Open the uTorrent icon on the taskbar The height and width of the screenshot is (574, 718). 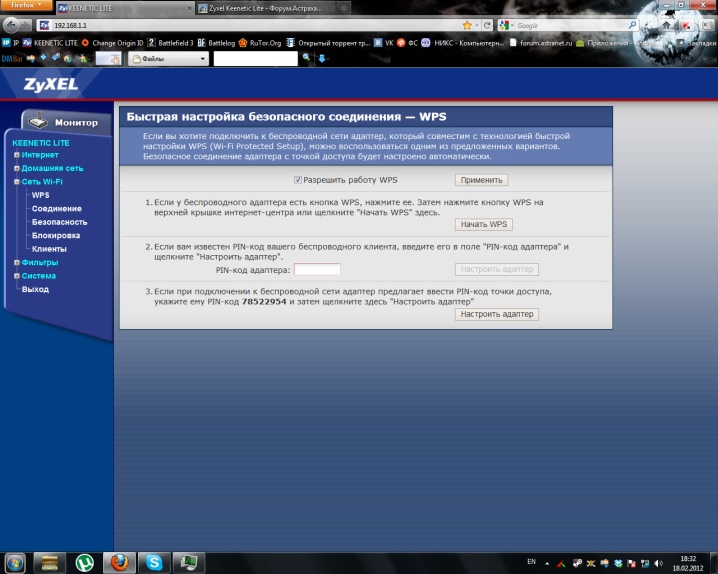[84, 563]
